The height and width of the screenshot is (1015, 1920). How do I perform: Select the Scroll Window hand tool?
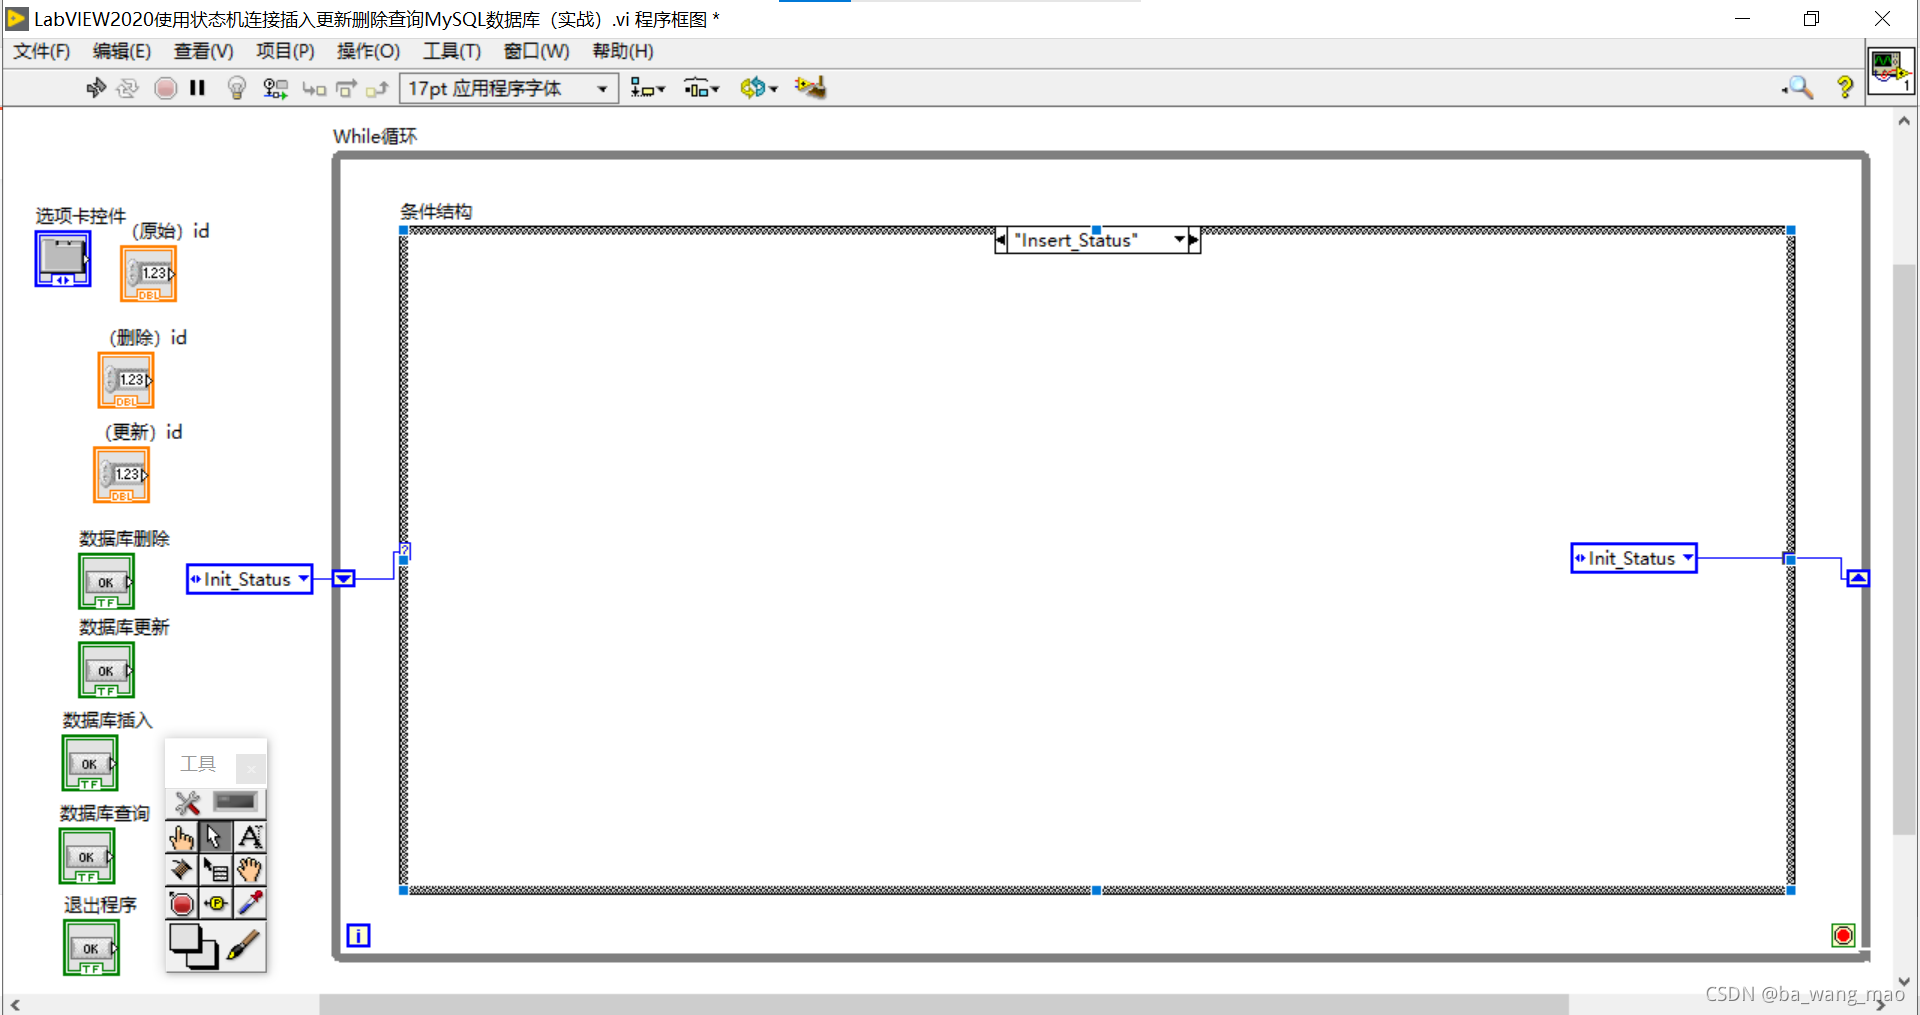tap(250, 870)
